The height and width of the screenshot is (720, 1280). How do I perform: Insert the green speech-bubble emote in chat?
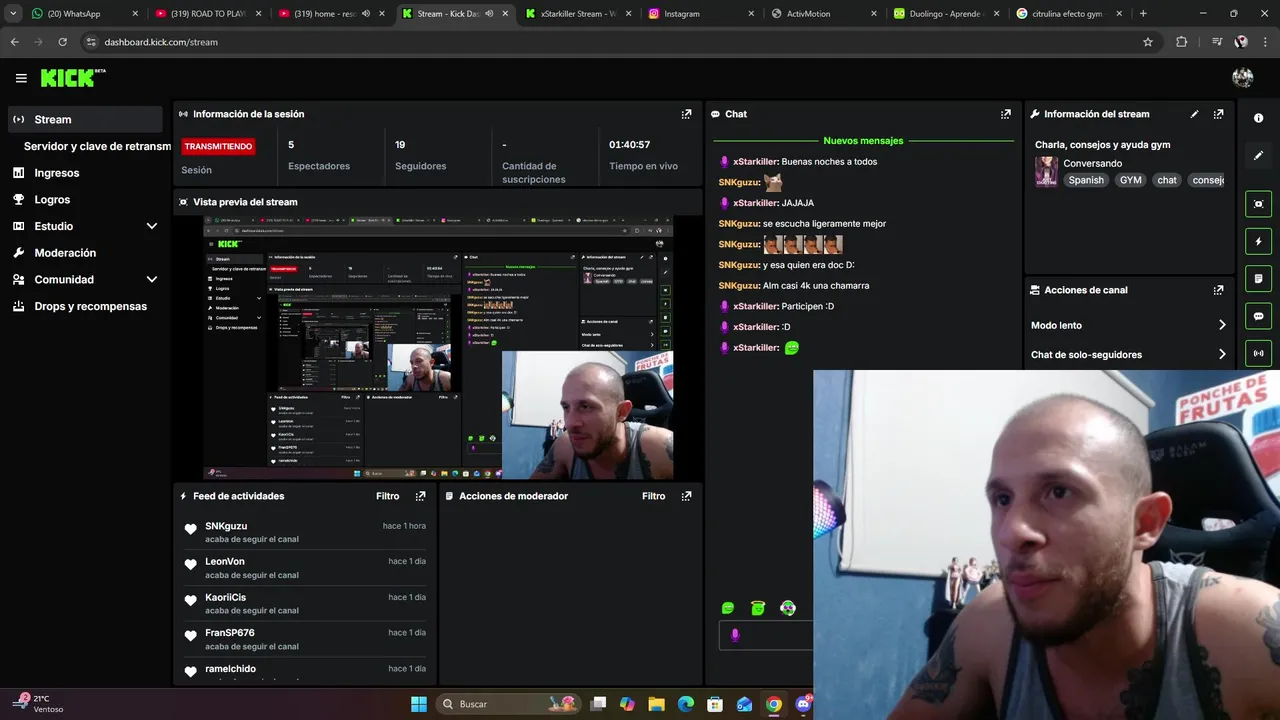[728, 608]
